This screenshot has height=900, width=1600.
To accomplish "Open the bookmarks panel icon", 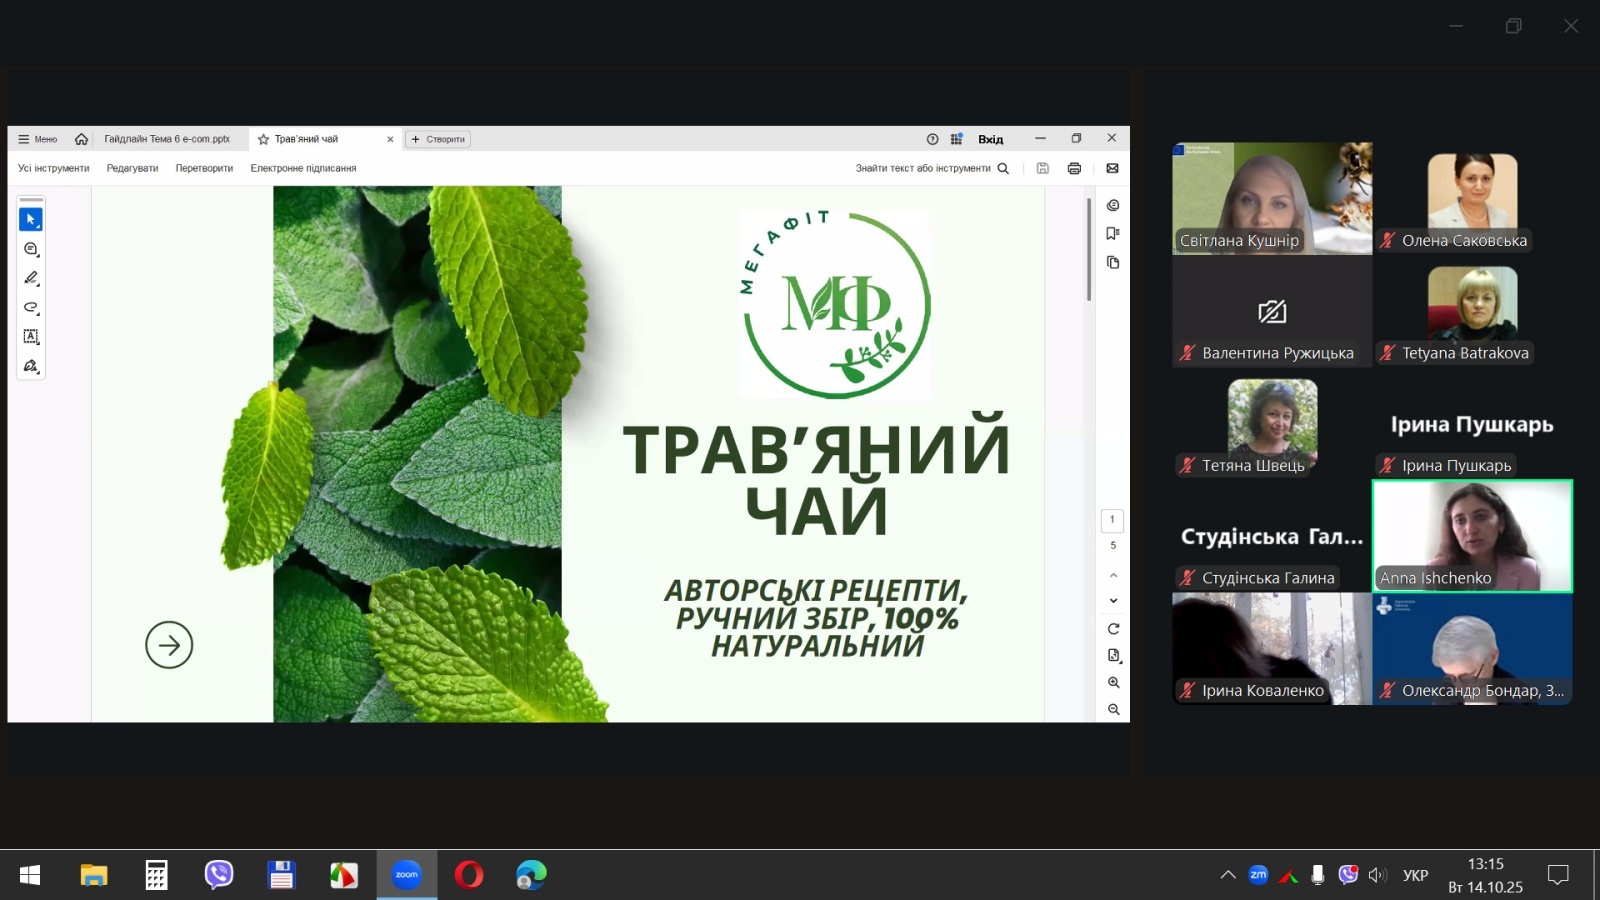I will pyautogui.click(x=1113, y=233).
